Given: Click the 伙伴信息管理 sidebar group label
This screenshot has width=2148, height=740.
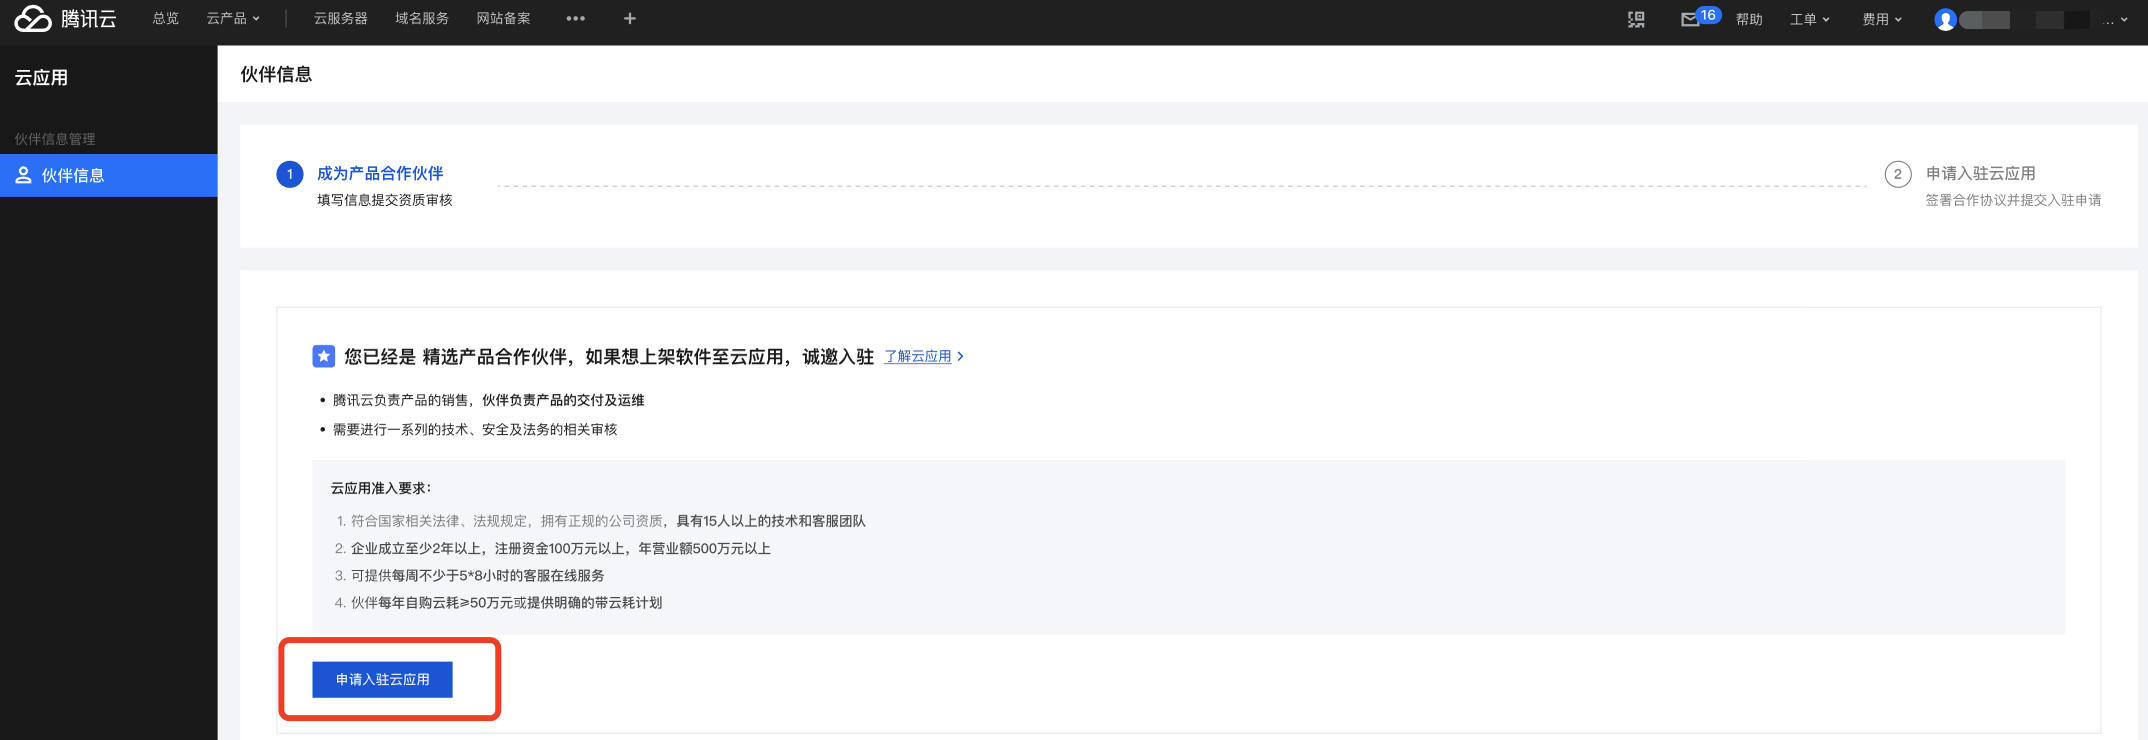Looking at the screenshot, I should tap(55, 139).
